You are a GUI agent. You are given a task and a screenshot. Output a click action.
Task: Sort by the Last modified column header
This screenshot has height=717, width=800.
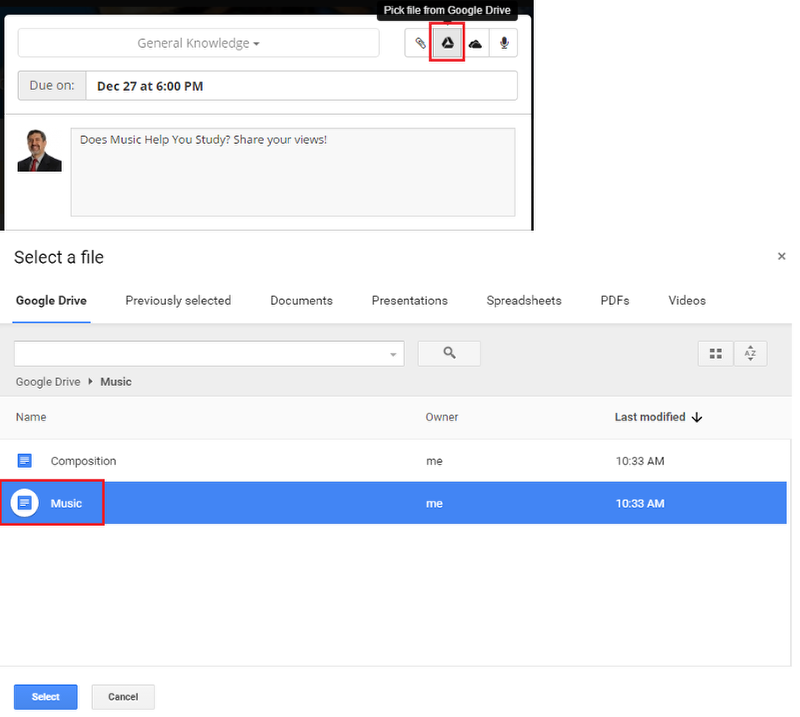click(650, 417)
